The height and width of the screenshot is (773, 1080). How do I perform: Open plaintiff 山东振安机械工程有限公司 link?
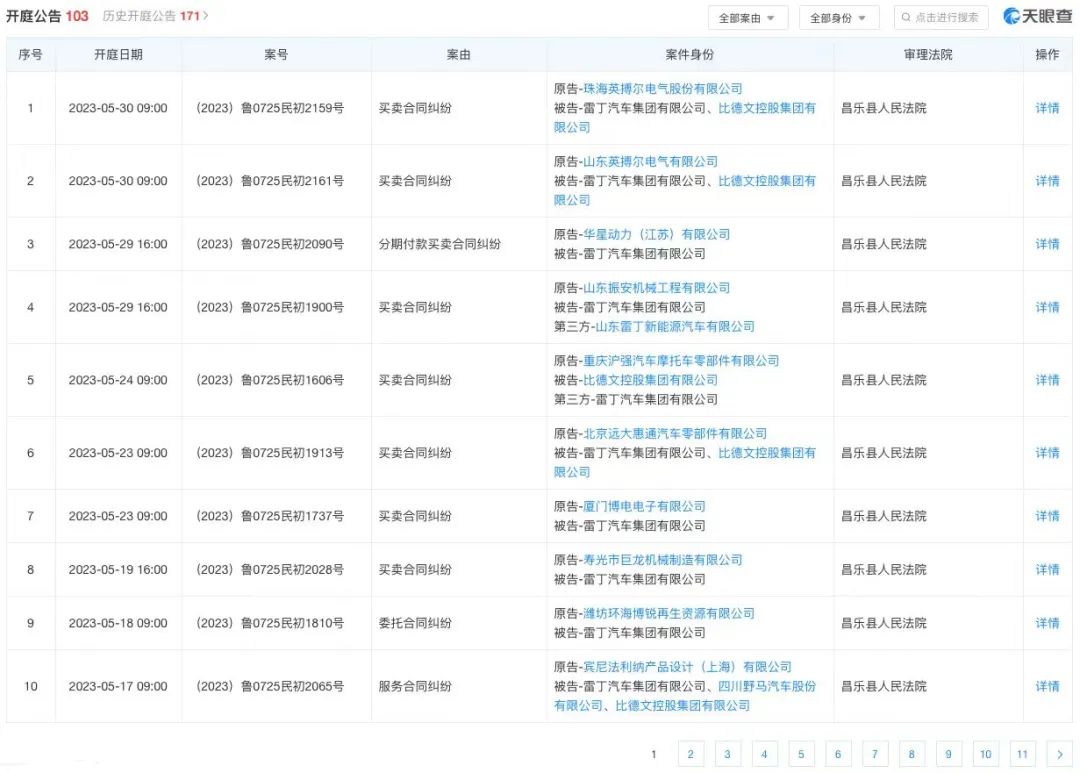point(656,288)
